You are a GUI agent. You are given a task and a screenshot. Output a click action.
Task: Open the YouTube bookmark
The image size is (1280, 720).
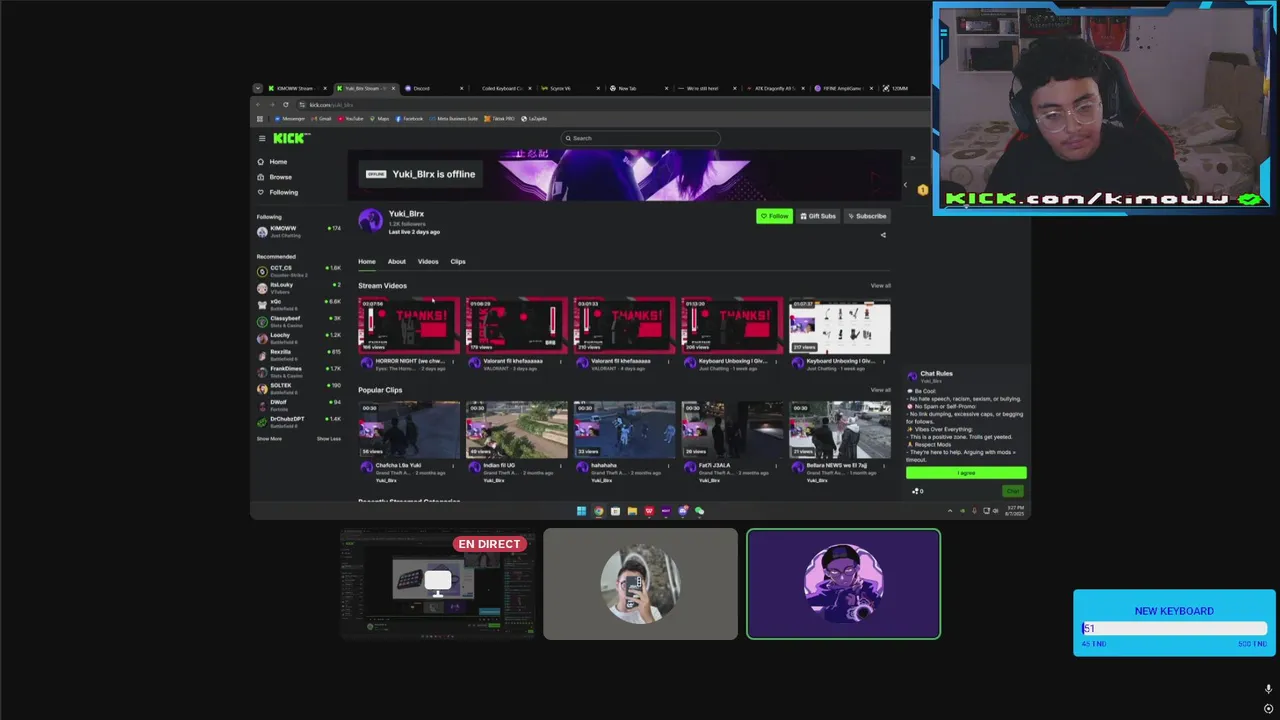pyautogui.click(x=351, y=119)
